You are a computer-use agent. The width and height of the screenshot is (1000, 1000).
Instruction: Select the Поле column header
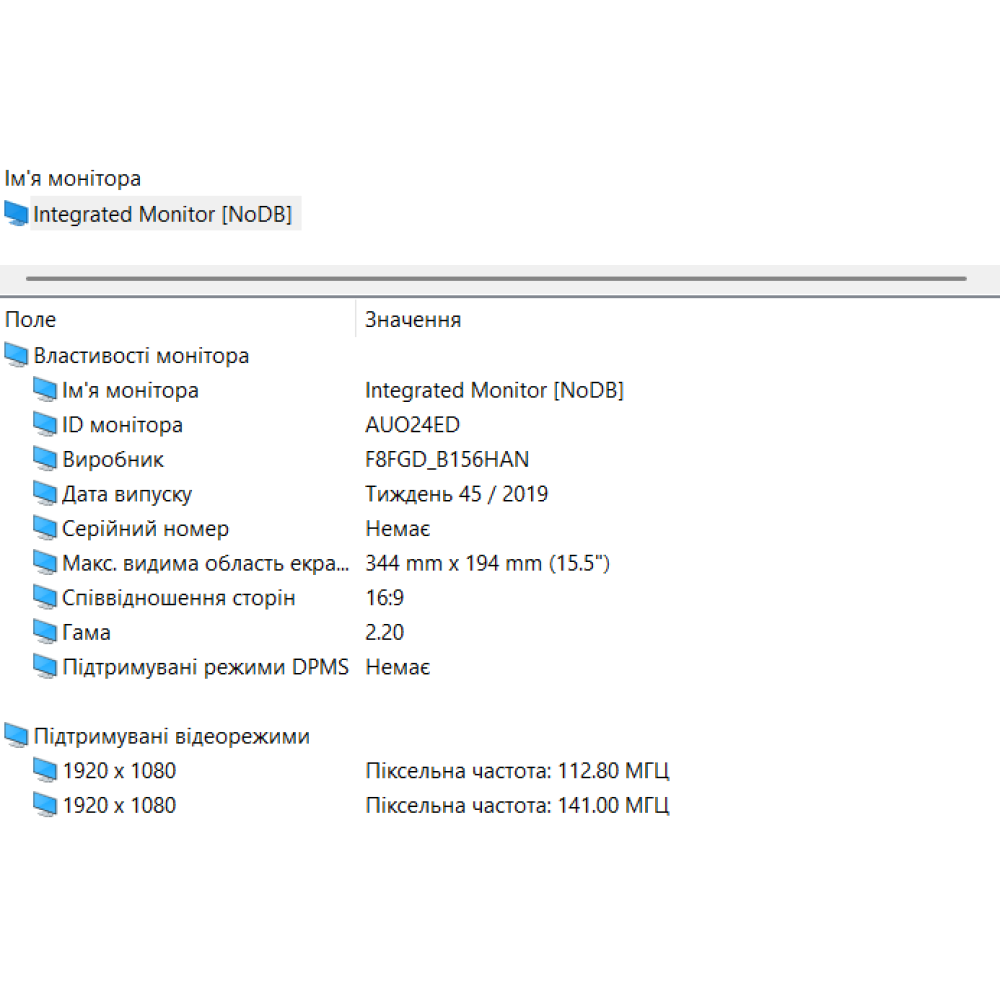tap(27, 319)
